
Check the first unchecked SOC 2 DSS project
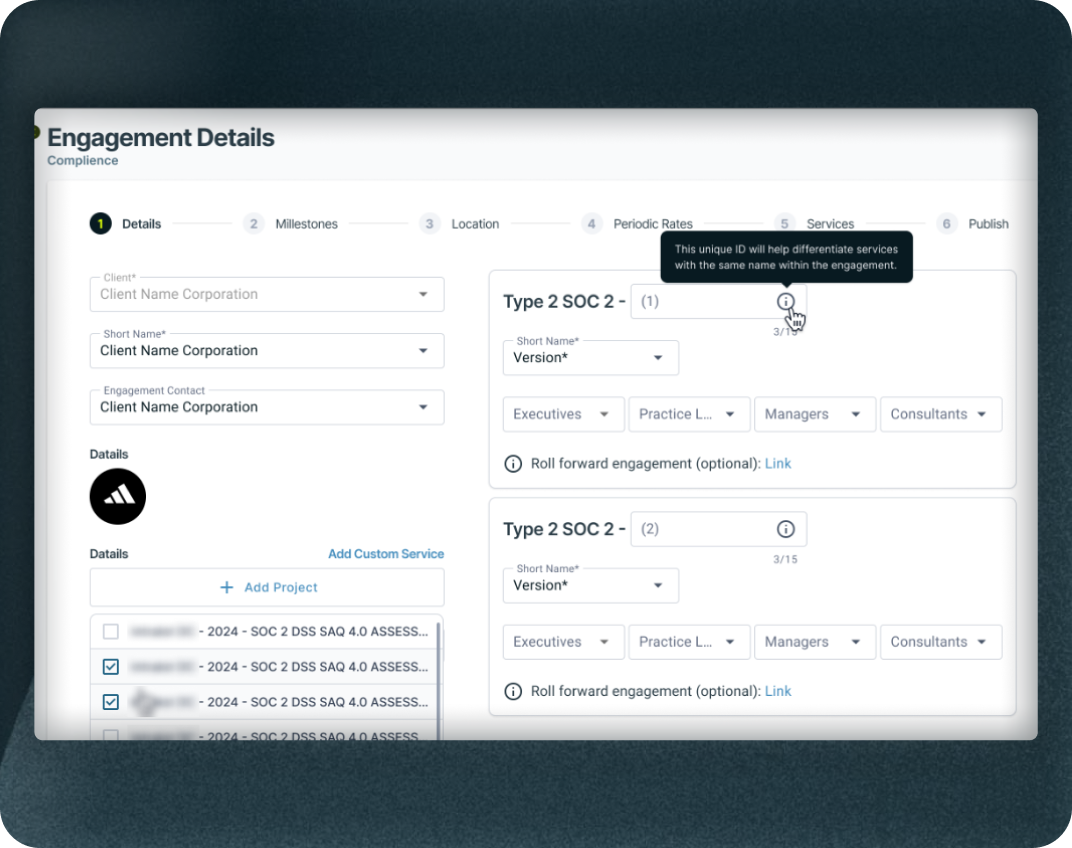(x=111, y=631)
